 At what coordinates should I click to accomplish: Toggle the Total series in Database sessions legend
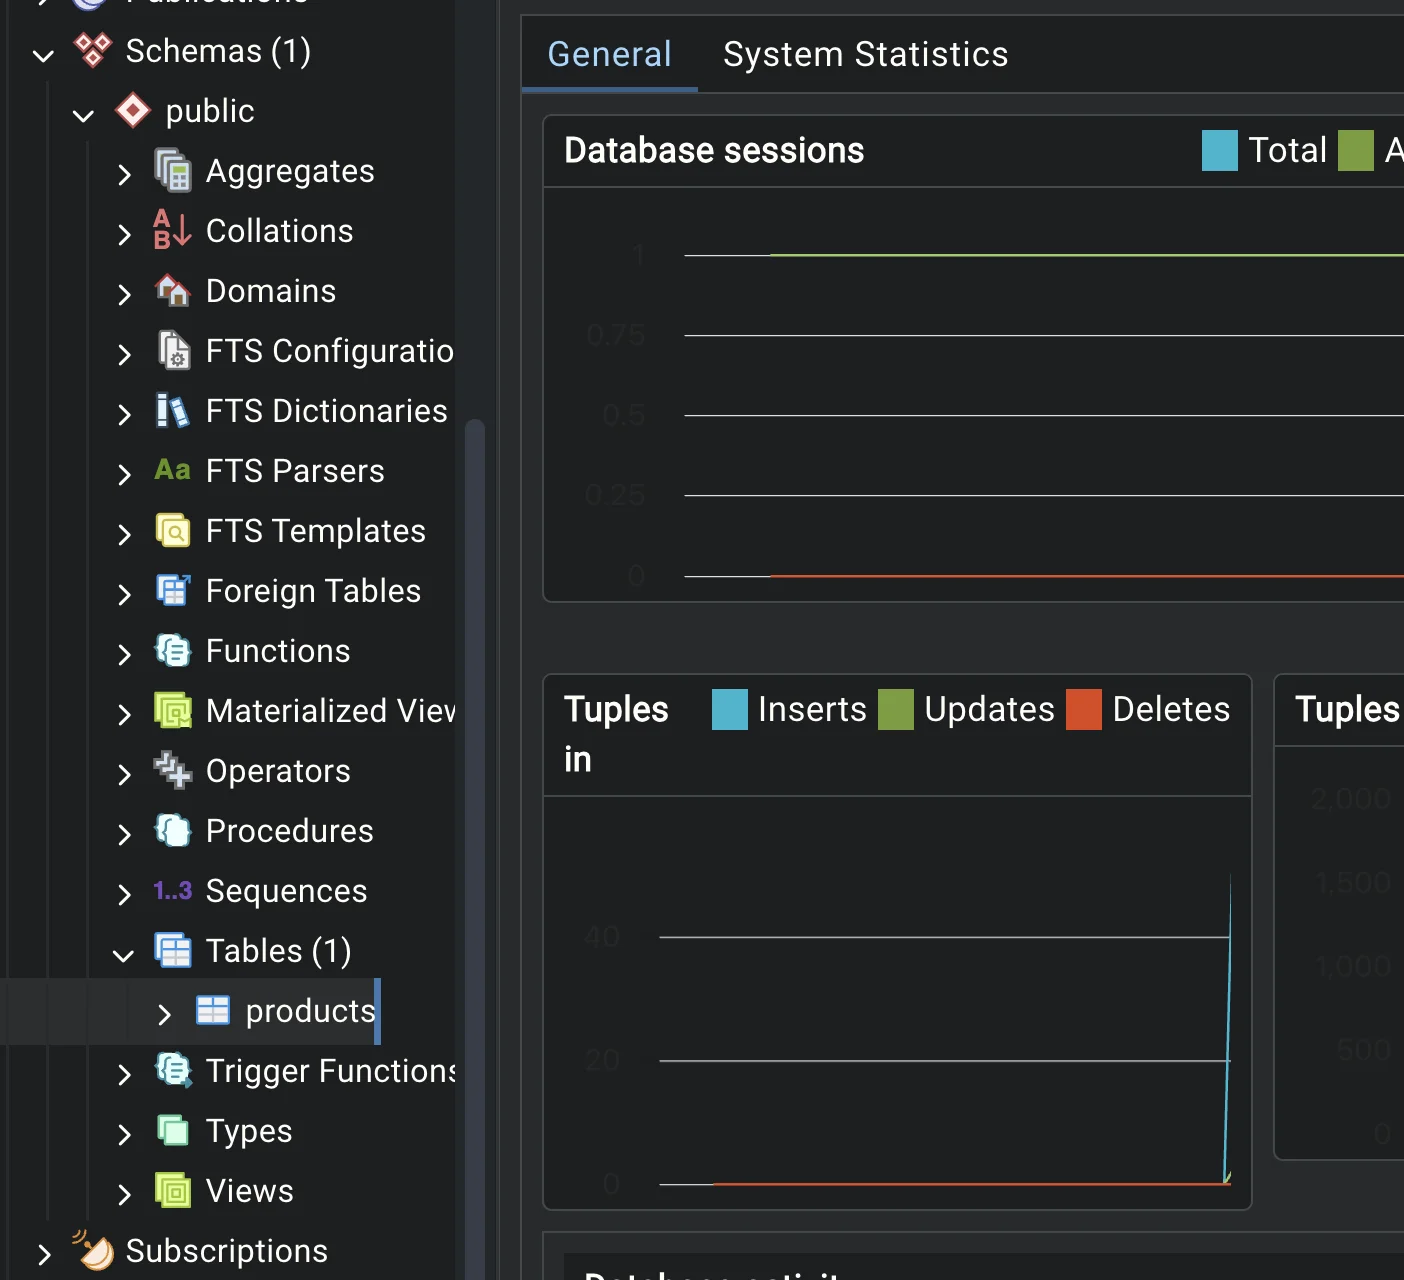point(1219,150)
